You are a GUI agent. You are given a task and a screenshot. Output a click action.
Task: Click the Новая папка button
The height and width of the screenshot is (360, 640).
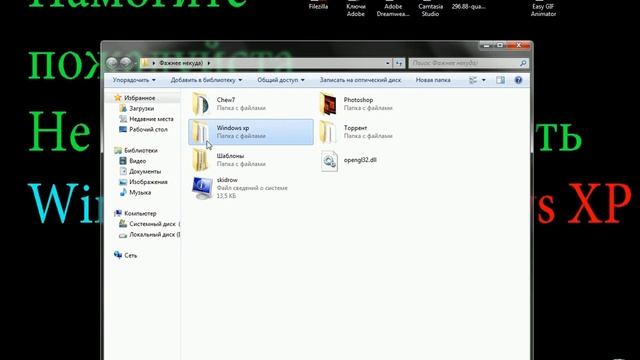point(433,80)
